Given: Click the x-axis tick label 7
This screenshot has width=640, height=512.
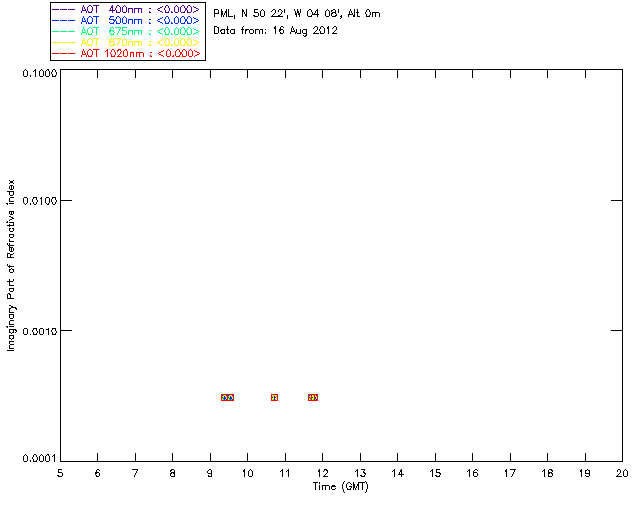Looking at the screenshot, I should pyautogui.click(x=135, y=473).
